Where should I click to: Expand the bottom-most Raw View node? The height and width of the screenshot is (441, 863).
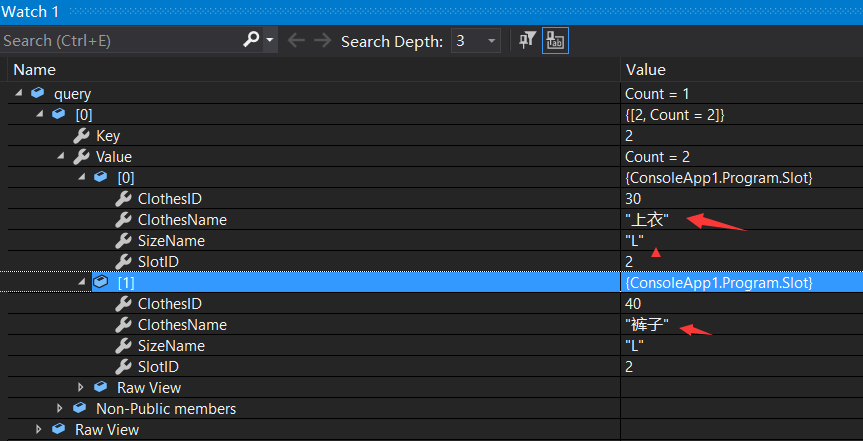click(x=39, y=430)
